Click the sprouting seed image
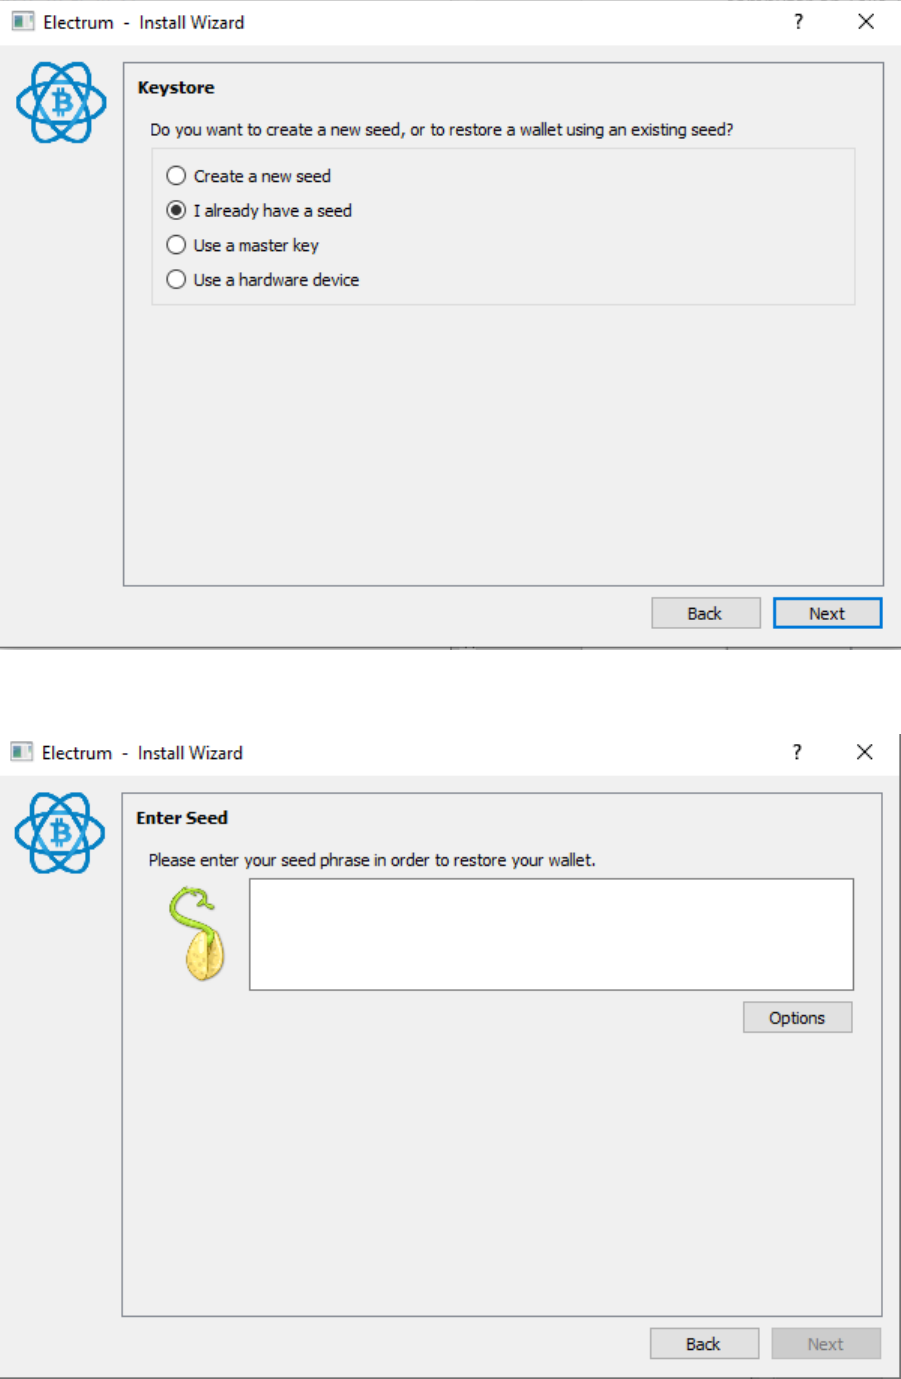Screen dimensions: 901x1379 coord(199,935)
